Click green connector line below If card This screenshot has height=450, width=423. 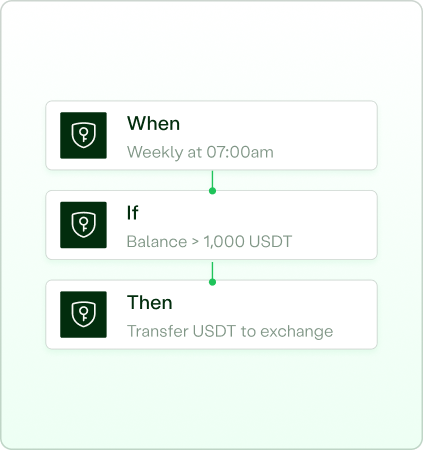click(x=212, y=270)
